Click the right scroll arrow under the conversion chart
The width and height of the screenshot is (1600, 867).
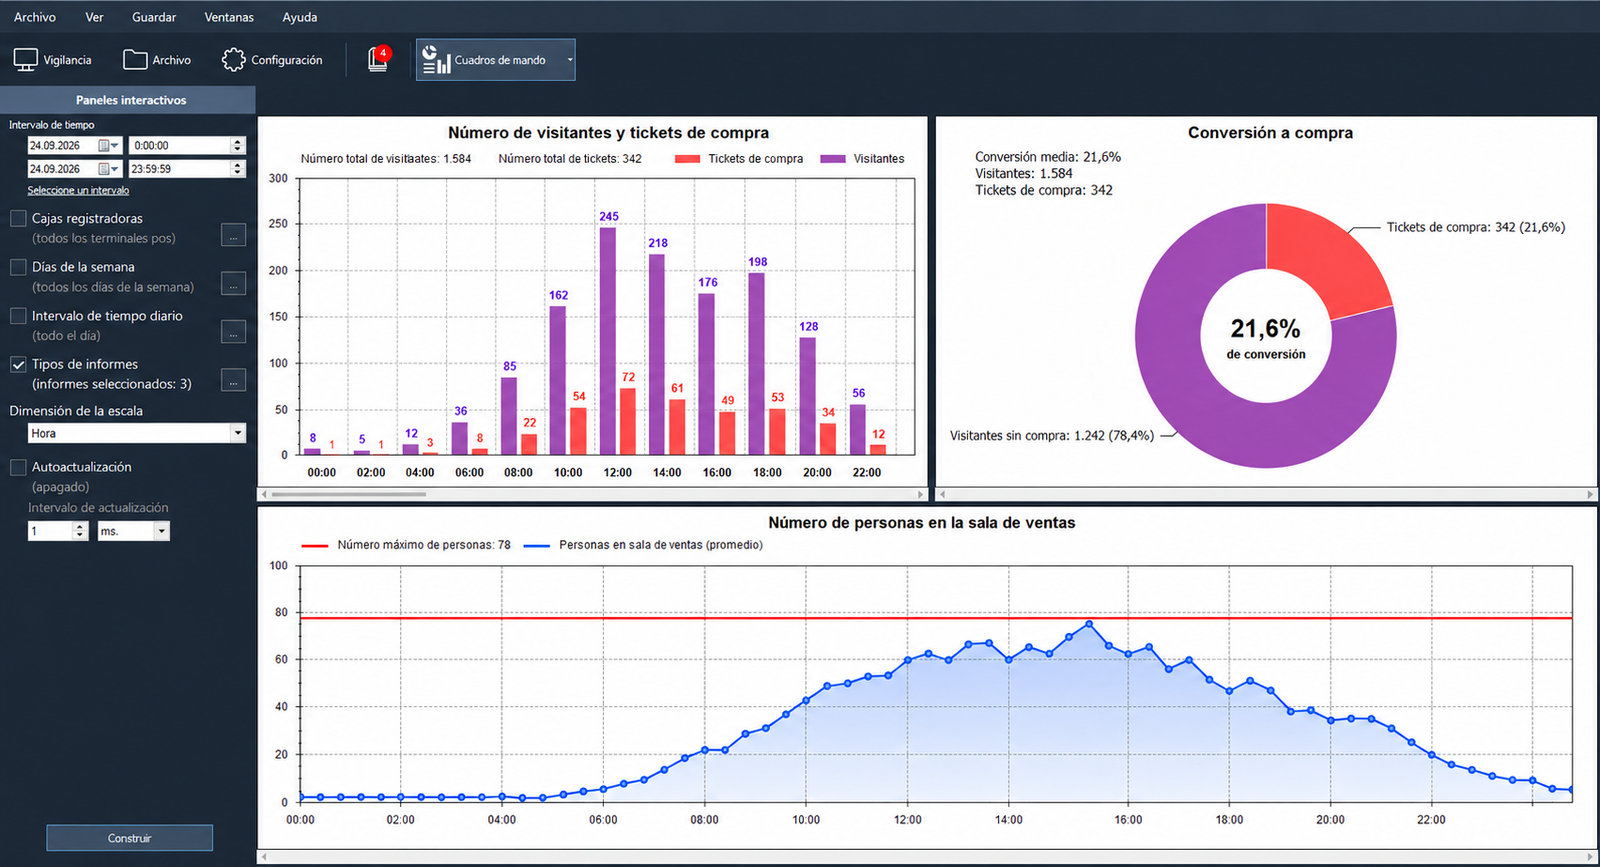coord(1590,495)
